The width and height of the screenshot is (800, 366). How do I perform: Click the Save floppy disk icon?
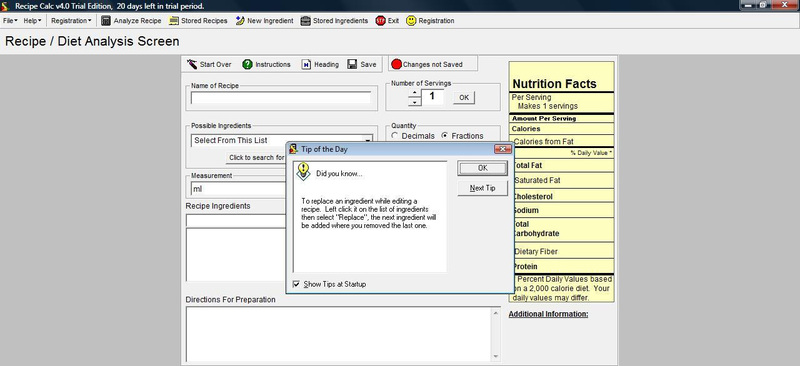pos(352,64)
